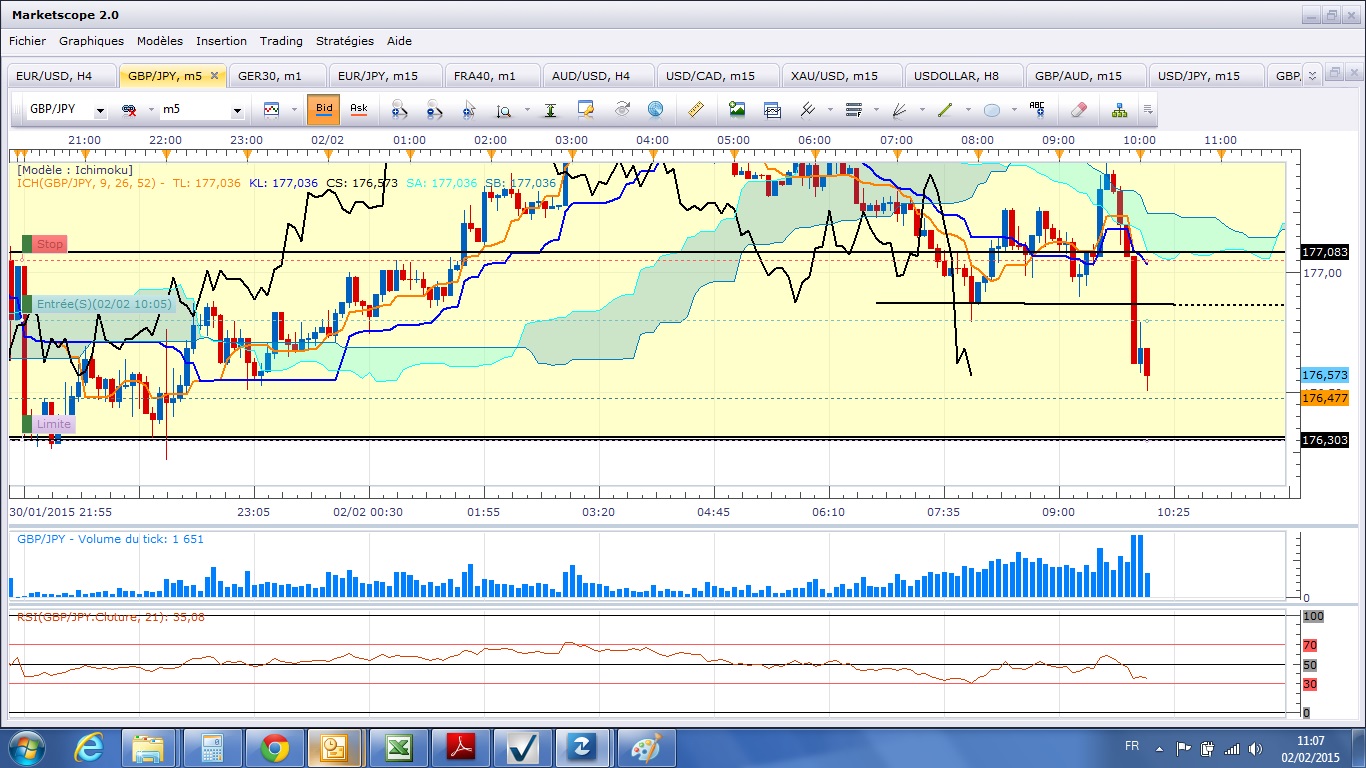The height and width of the screenshot is (768, 1366).
Task: Open the toolbar overflow options arrow
Action: [1148, 109]
